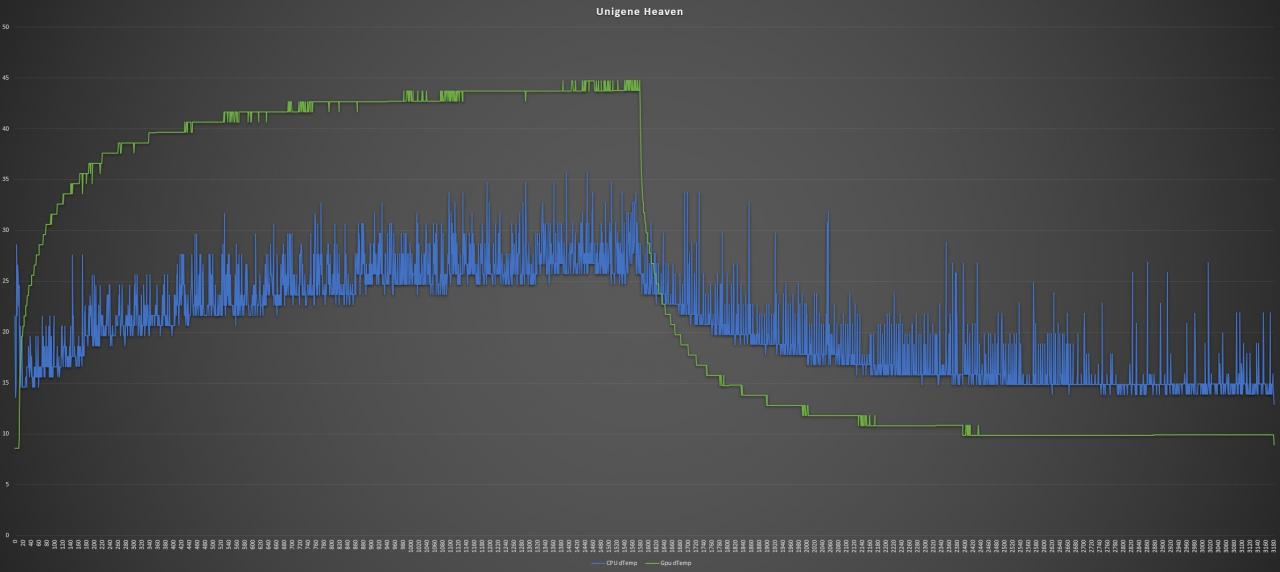The image size is (1280, 572).
Task: Select the y-axis label 45
Action: [x=6, y=78]
